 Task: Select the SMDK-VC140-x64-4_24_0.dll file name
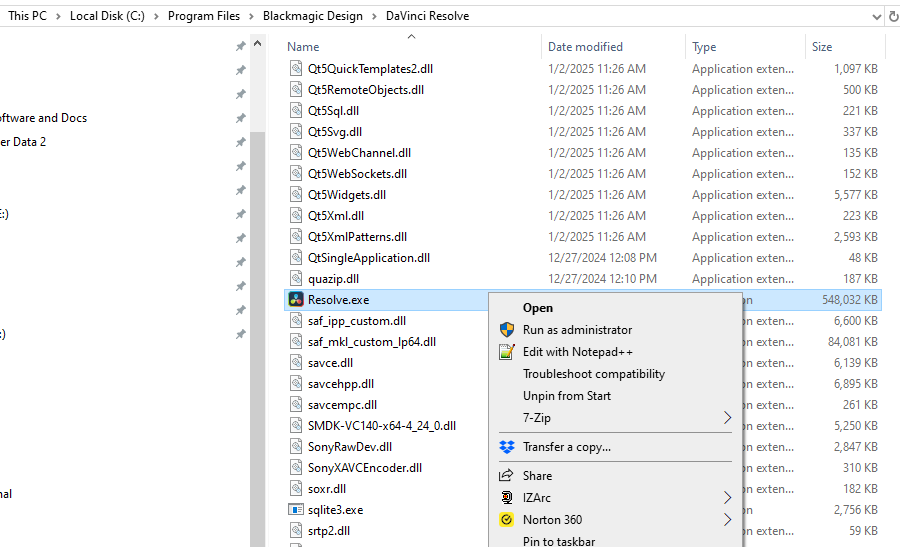[382, 426]
